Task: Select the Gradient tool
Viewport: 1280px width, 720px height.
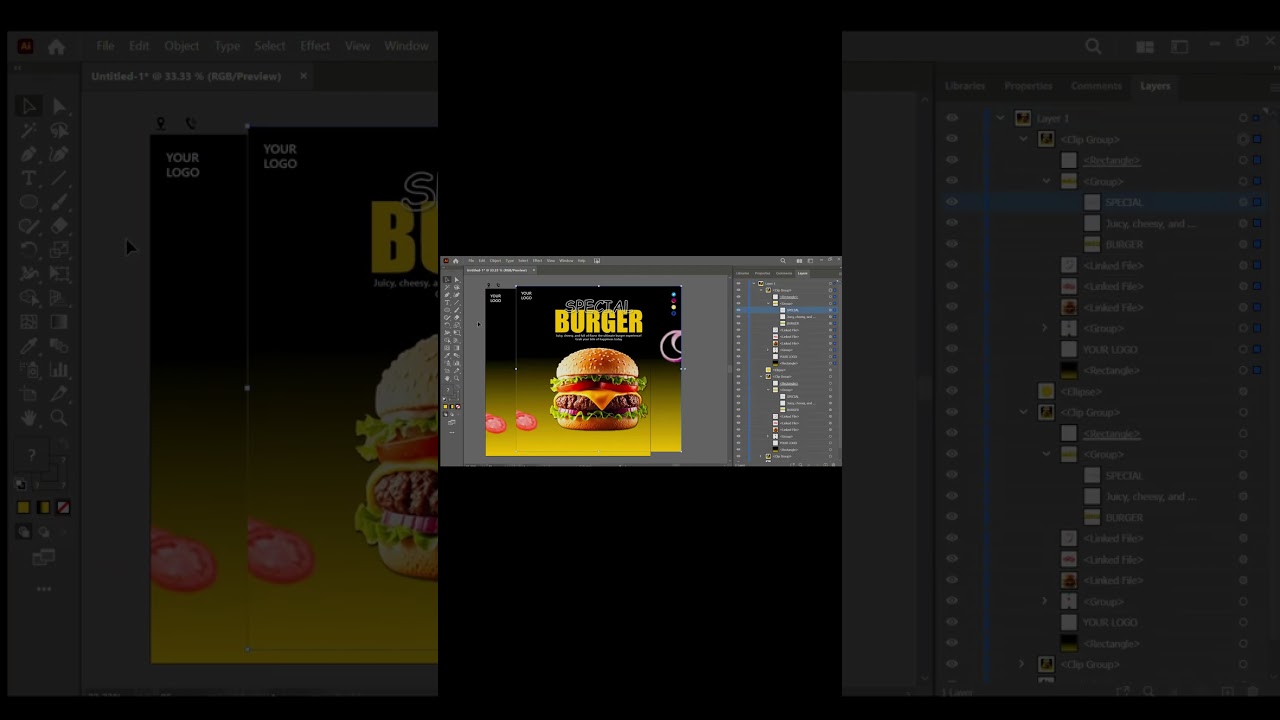Action: pos(59,322)
